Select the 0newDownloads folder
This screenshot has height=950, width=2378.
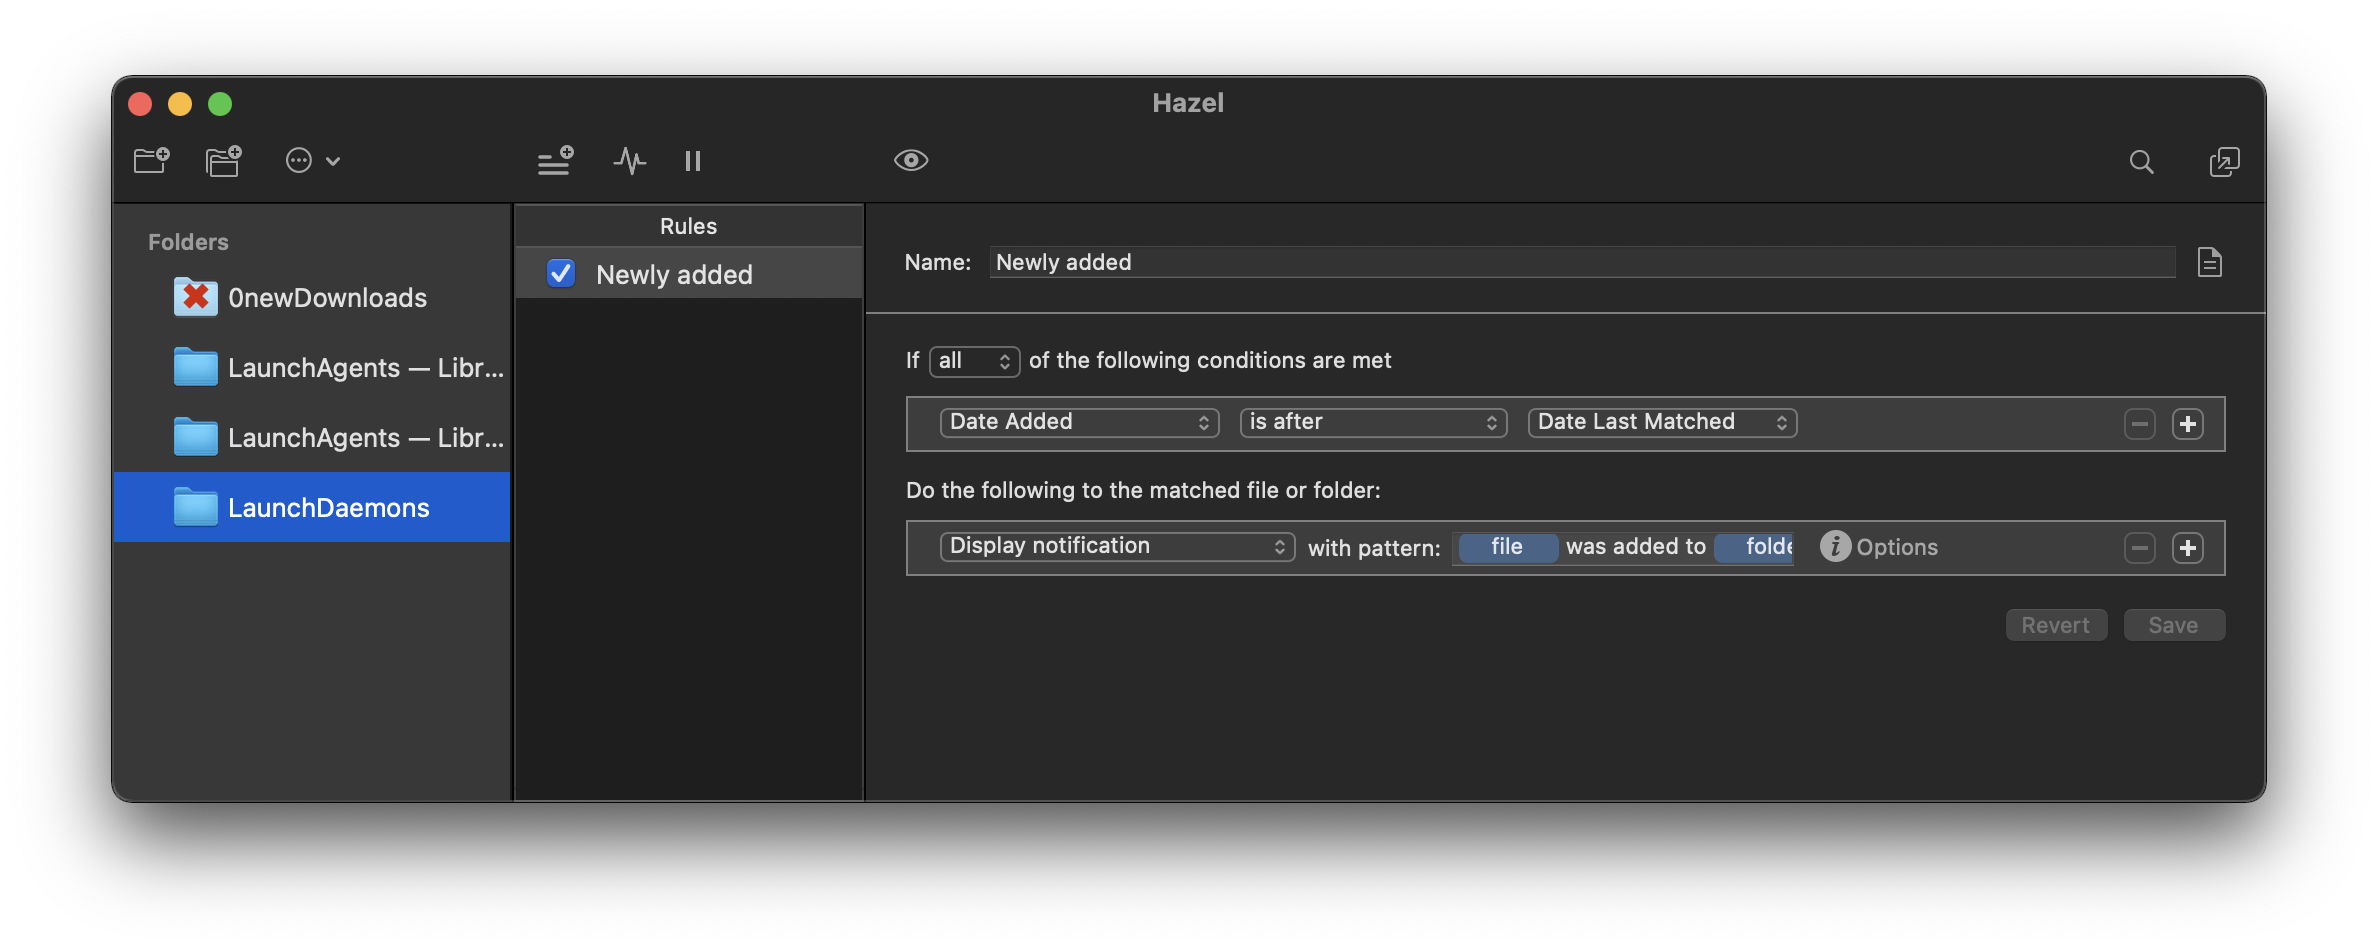coord(326,298)
